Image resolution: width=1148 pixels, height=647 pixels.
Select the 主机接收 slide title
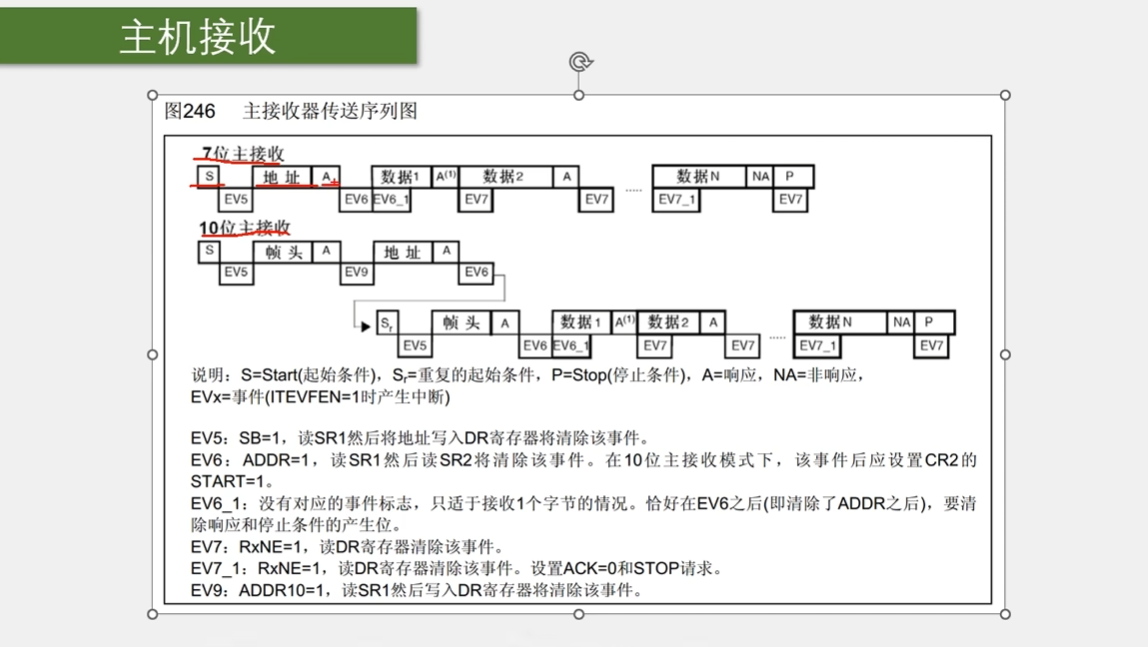[197, 37]
